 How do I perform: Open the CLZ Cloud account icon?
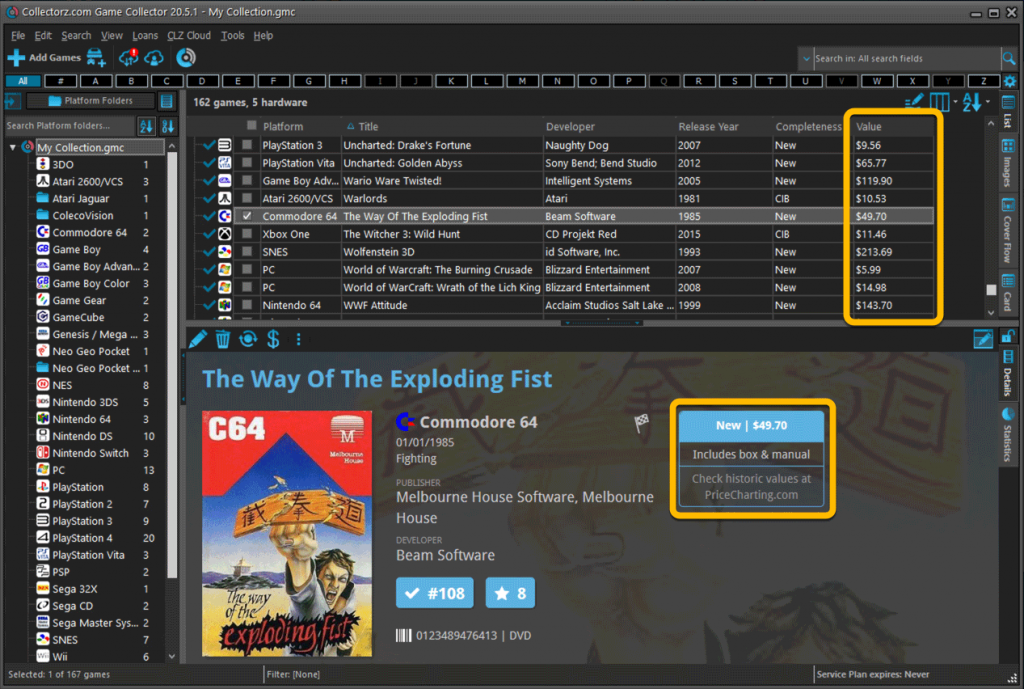[x=153, y=57]
